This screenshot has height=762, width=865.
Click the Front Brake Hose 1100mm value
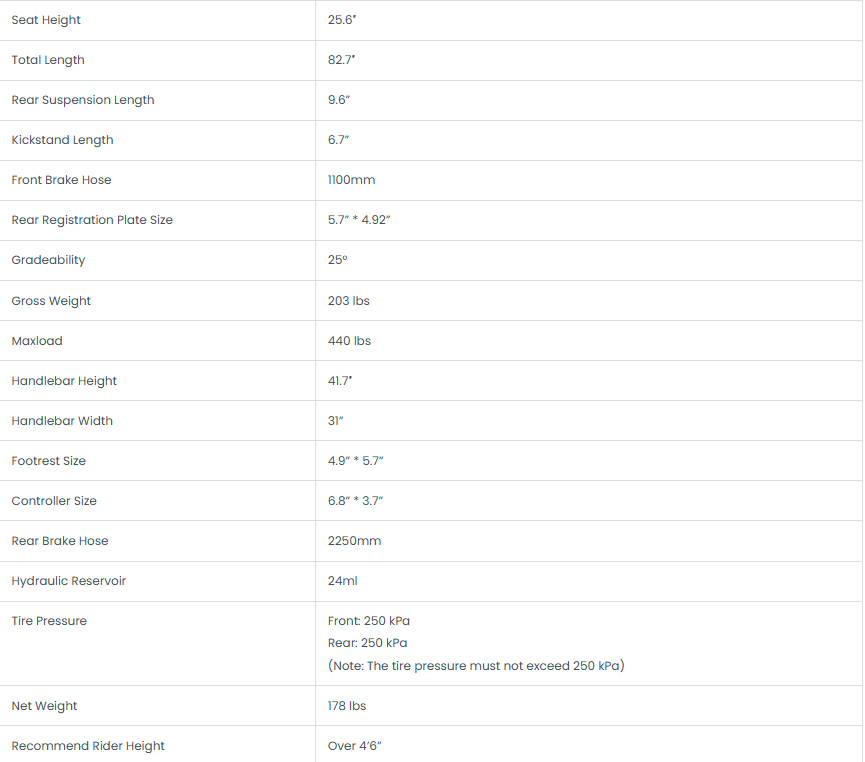(x=351, y=180)
